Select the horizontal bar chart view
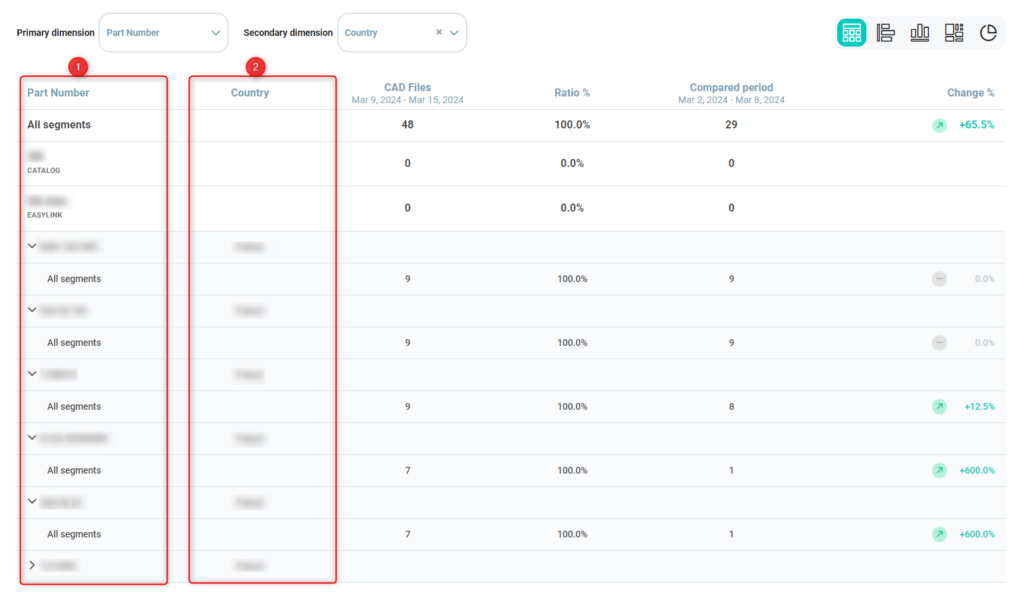 coord(885,33)
